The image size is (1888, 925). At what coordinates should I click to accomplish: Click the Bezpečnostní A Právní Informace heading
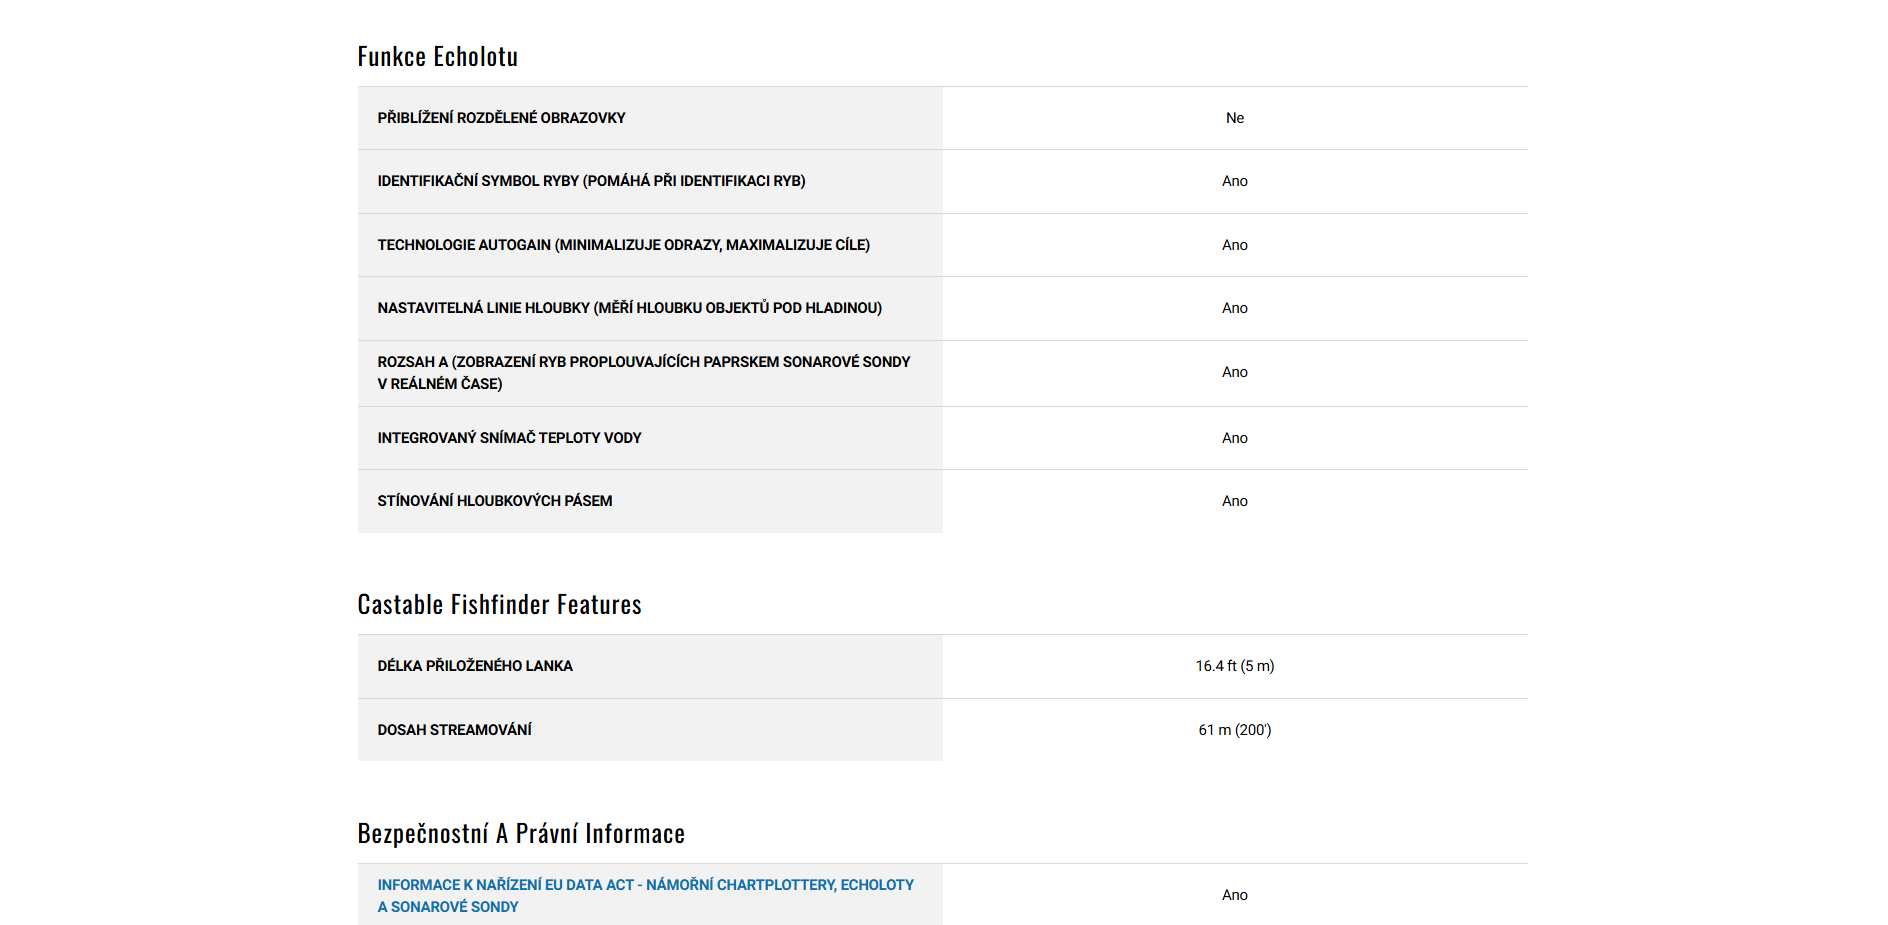[521, 834]
